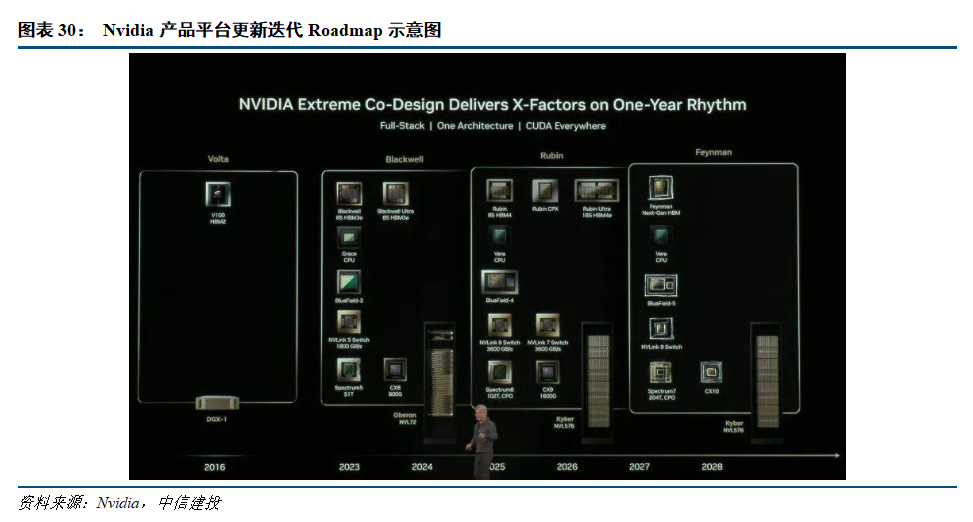This screenshot has width=973, height=522.
Task: Click the 2027 timeline year
Action: click(639, 467)
